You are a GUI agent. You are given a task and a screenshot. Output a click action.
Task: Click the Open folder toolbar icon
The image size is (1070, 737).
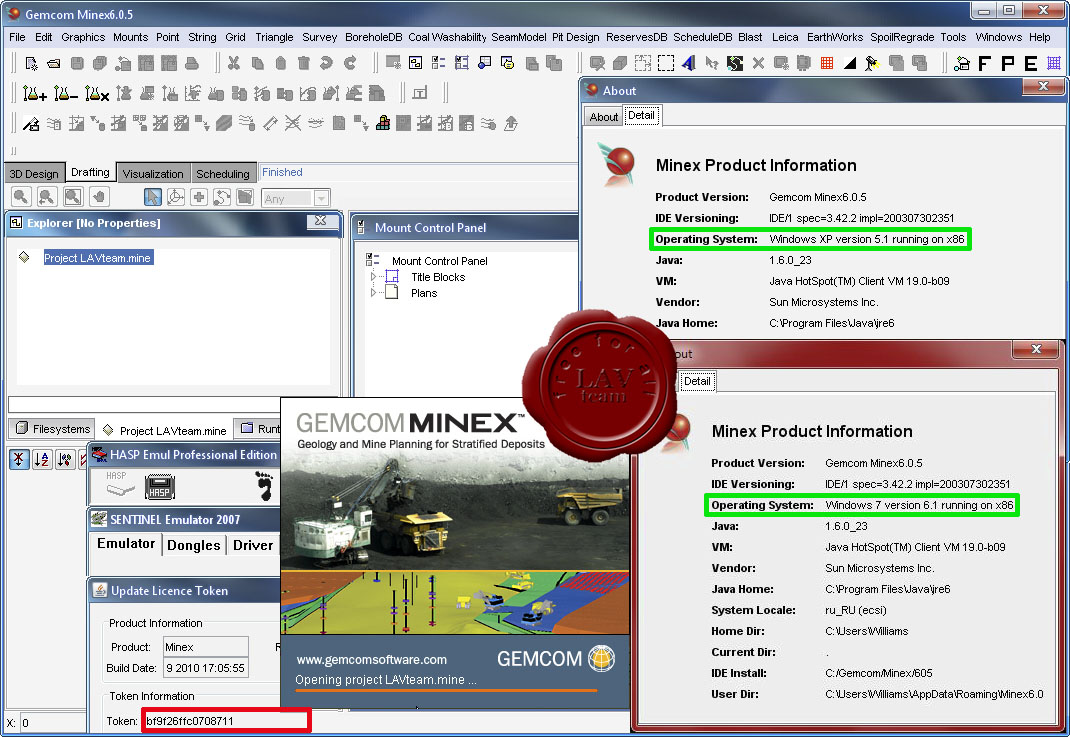click(x=54, y=63)
